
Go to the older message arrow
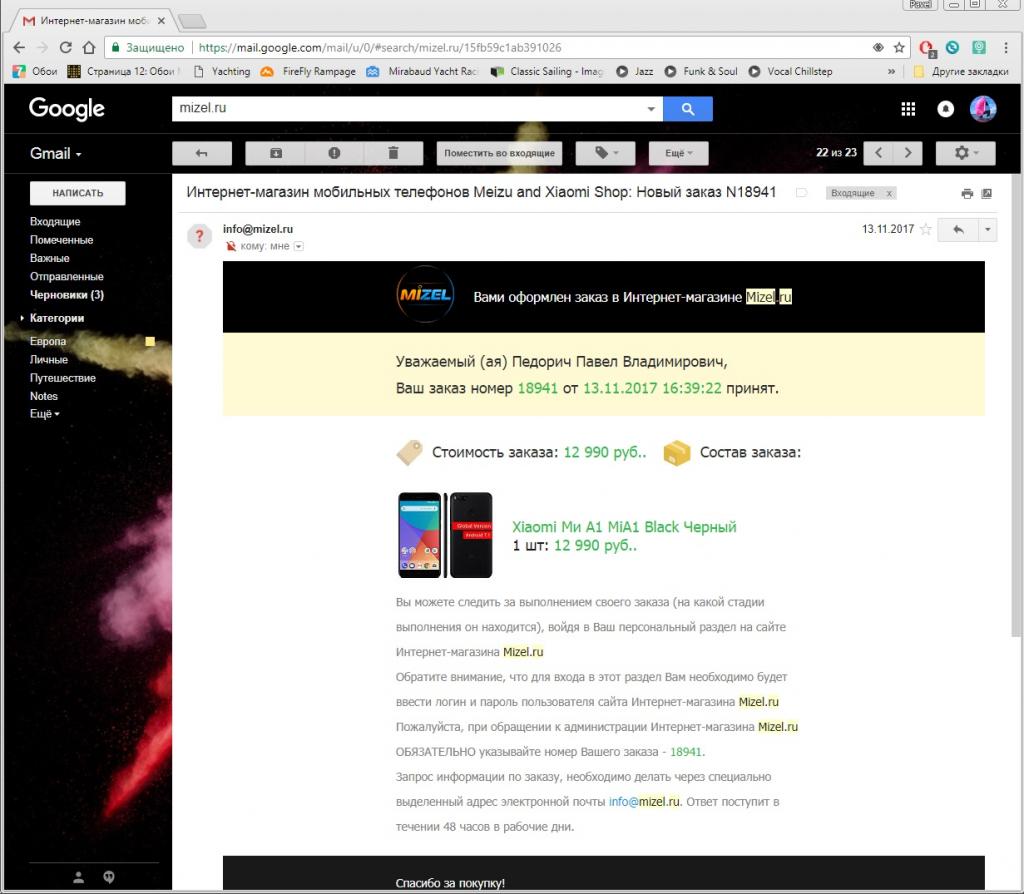[908, 153]
